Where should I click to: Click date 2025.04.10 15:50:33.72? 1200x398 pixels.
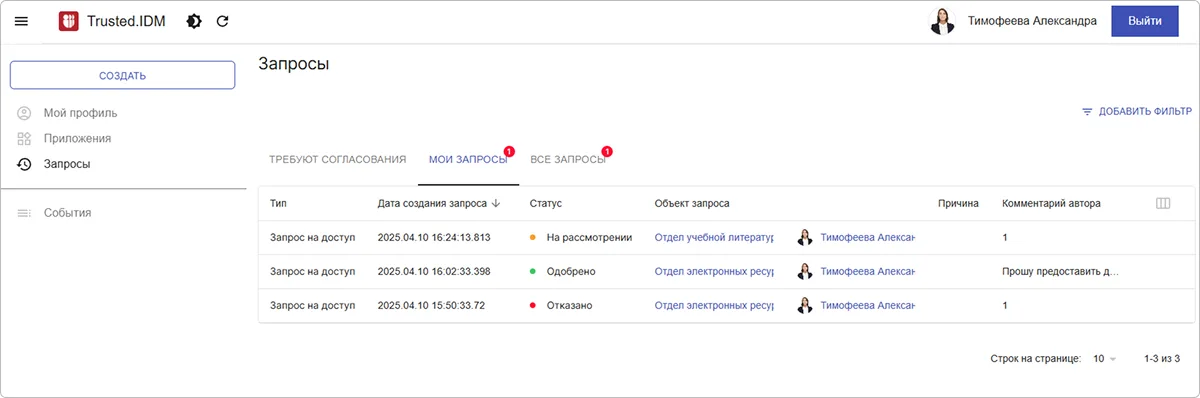click(431, 305)
